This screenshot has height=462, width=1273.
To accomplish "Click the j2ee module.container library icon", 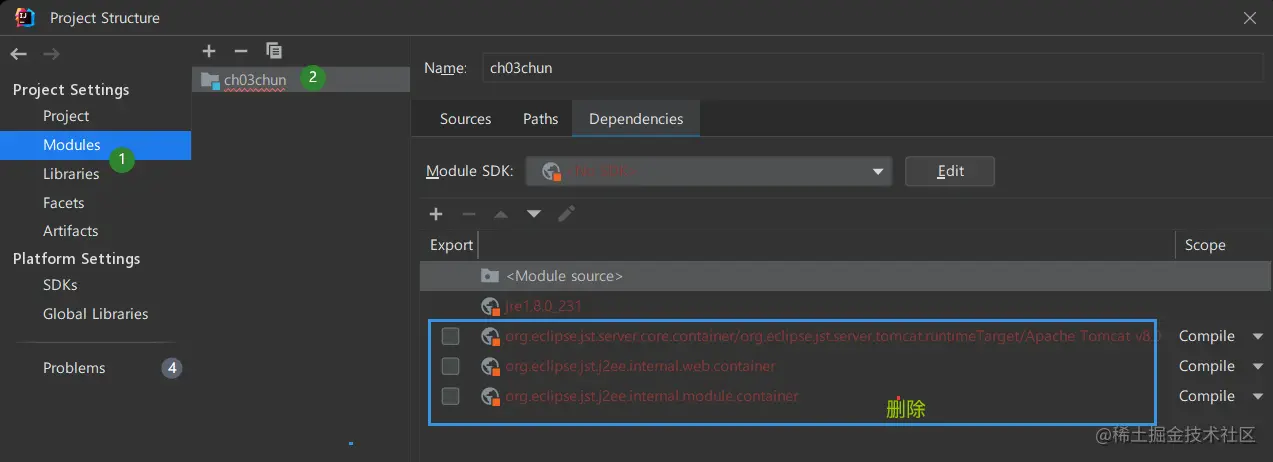I will point(490,397).
